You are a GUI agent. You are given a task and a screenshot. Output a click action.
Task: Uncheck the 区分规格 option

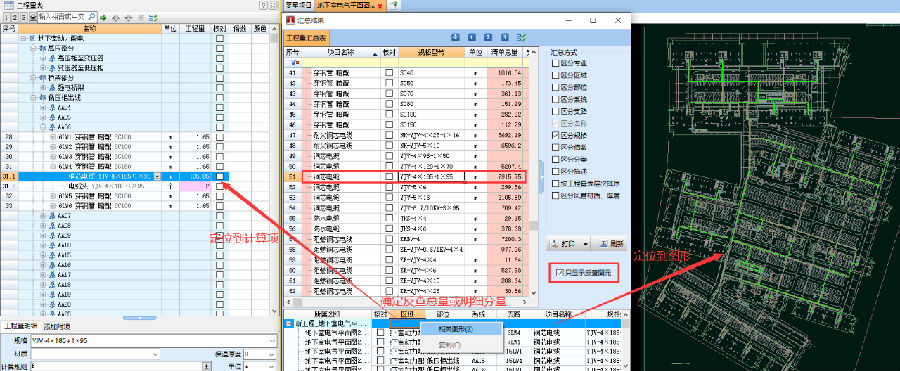(x=555, y=135)
